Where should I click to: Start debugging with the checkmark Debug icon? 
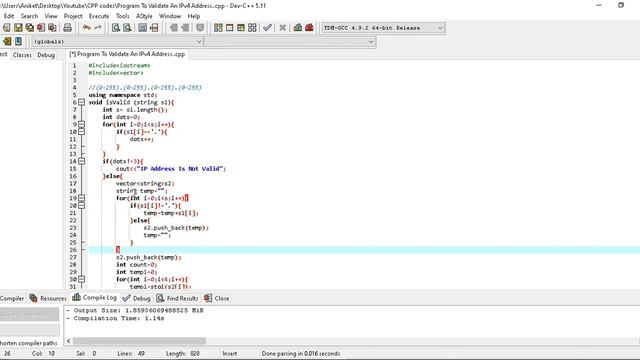(267, 27)
